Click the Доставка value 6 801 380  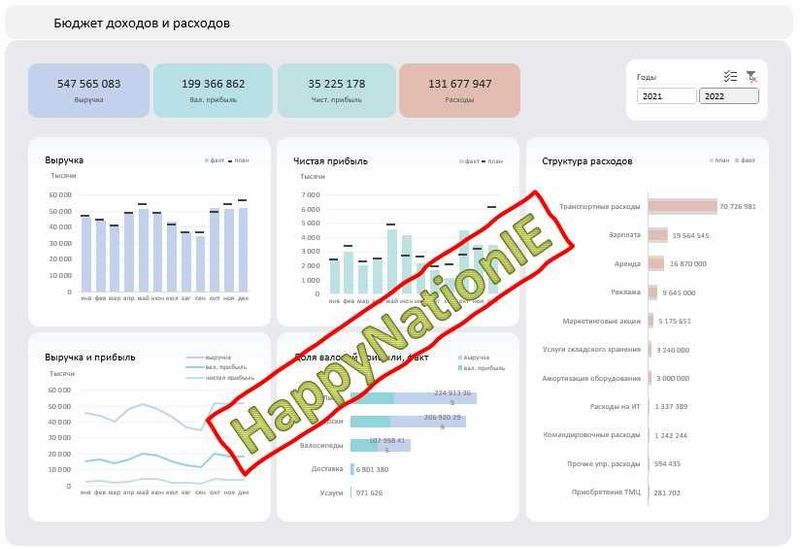pos(372,469)
